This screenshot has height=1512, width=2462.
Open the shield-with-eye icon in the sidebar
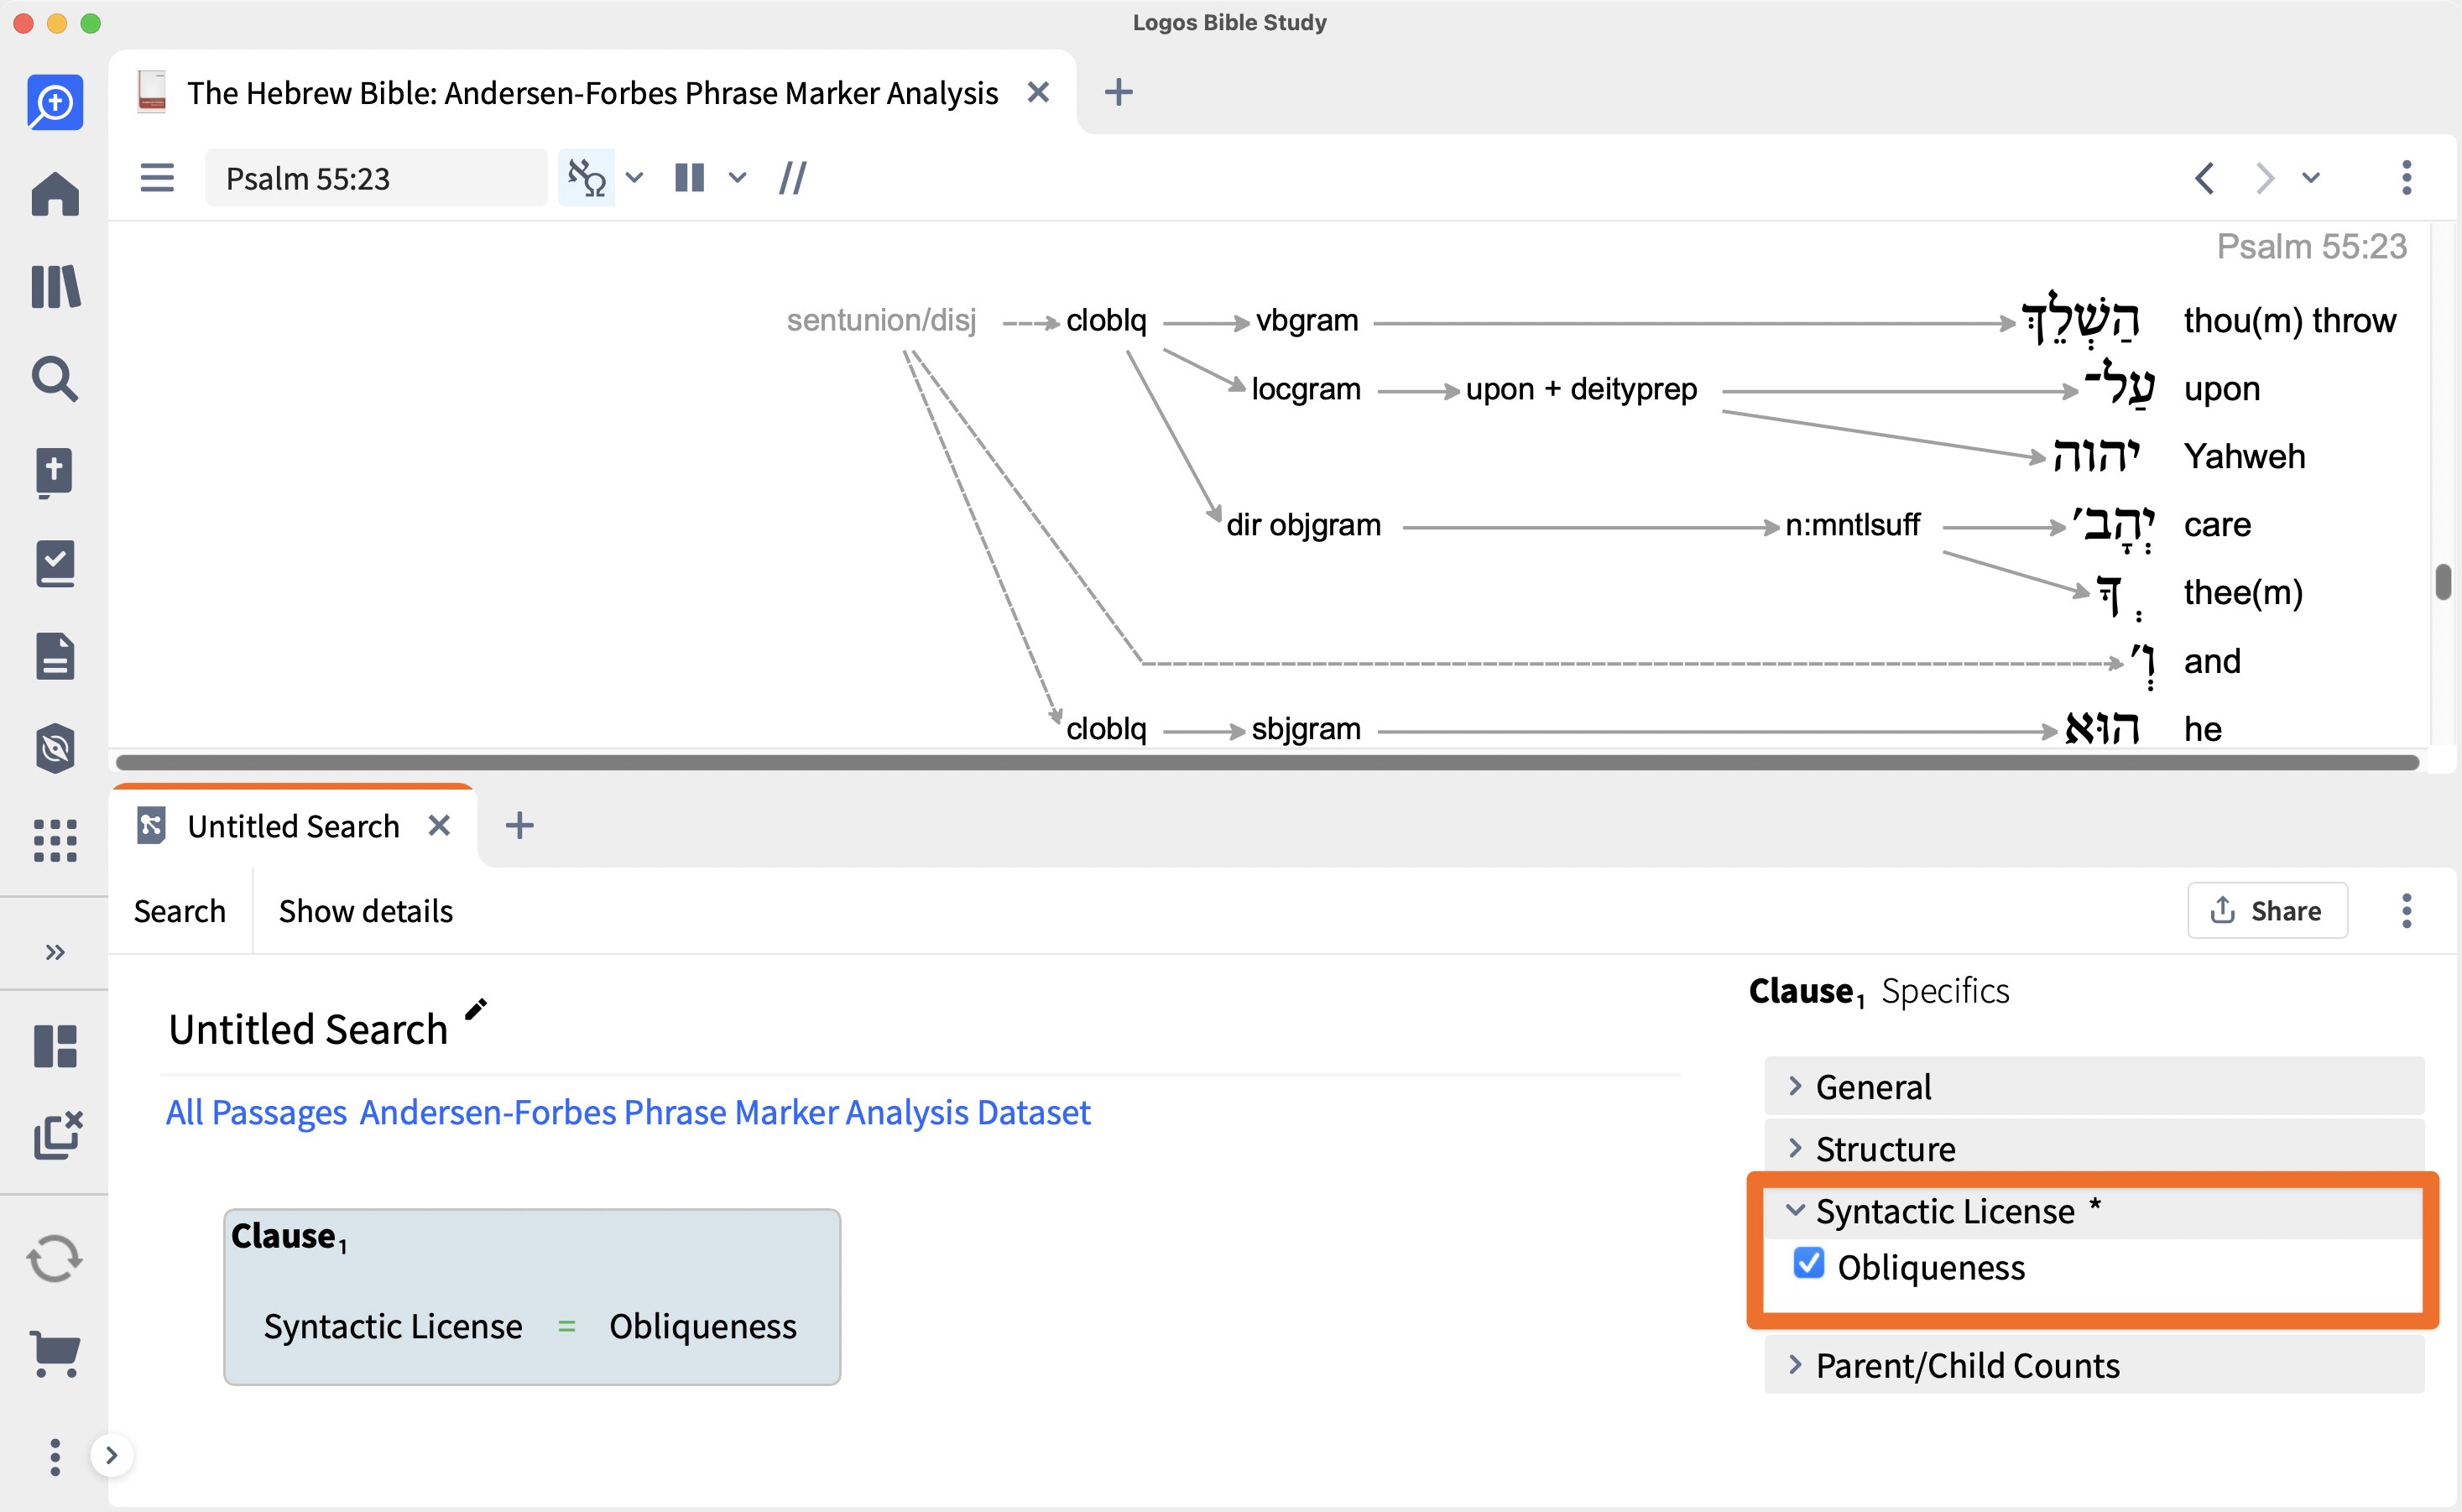(x=55, y=749)
